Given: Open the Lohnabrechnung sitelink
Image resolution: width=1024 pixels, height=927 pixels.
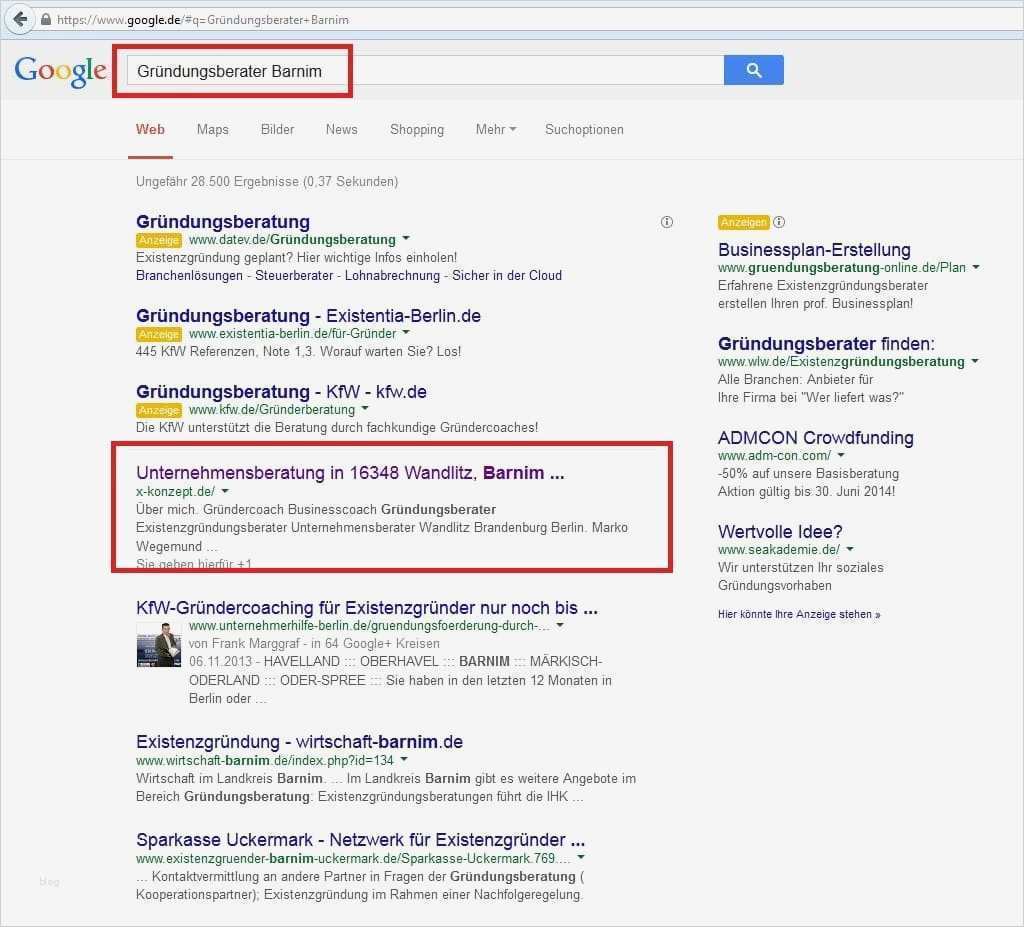Looking at the screenshot, I should [x=392, y=276].
